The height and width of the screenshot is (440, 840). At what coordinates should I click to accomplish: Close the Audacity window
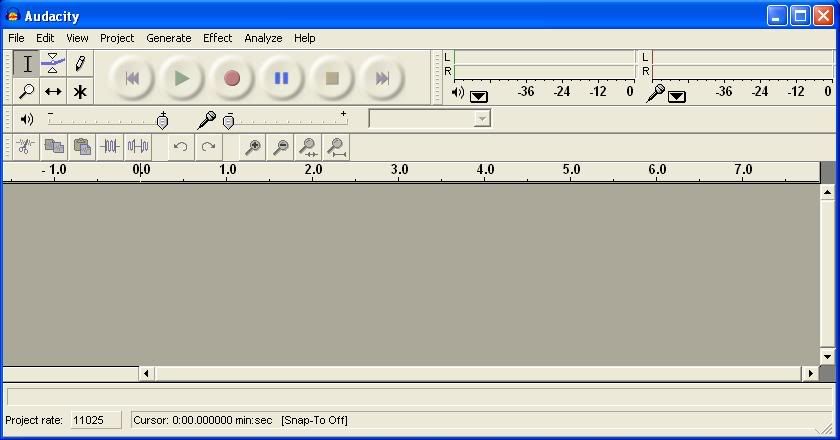pyautogui.click(x=823, y=16)
